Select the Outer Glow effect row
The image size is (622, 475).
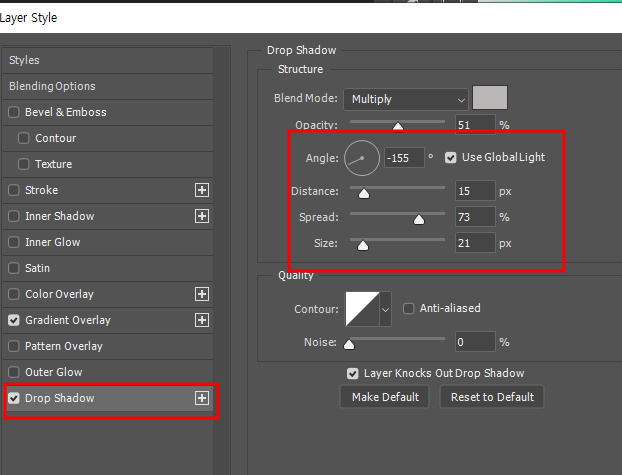click(x=108, y=372)
